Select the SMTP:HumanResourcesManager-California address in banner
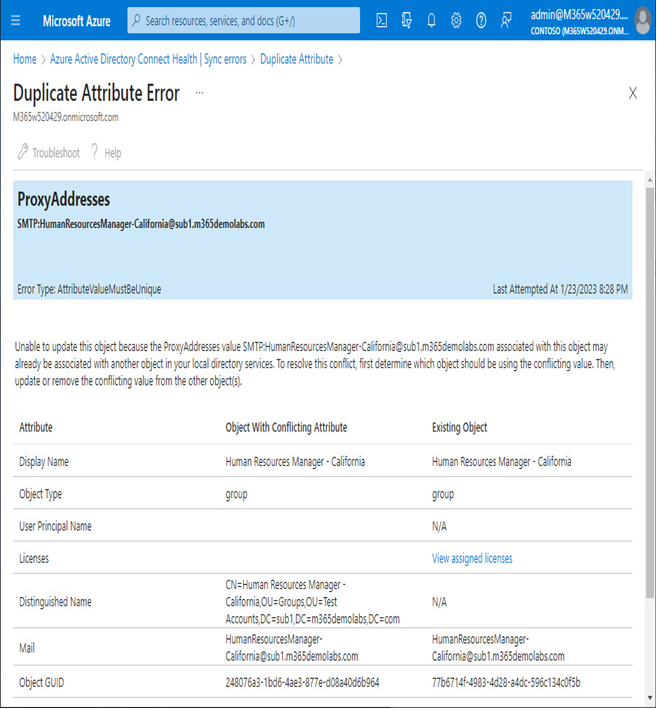The image size is (657, 710). (x=141, y=224)
